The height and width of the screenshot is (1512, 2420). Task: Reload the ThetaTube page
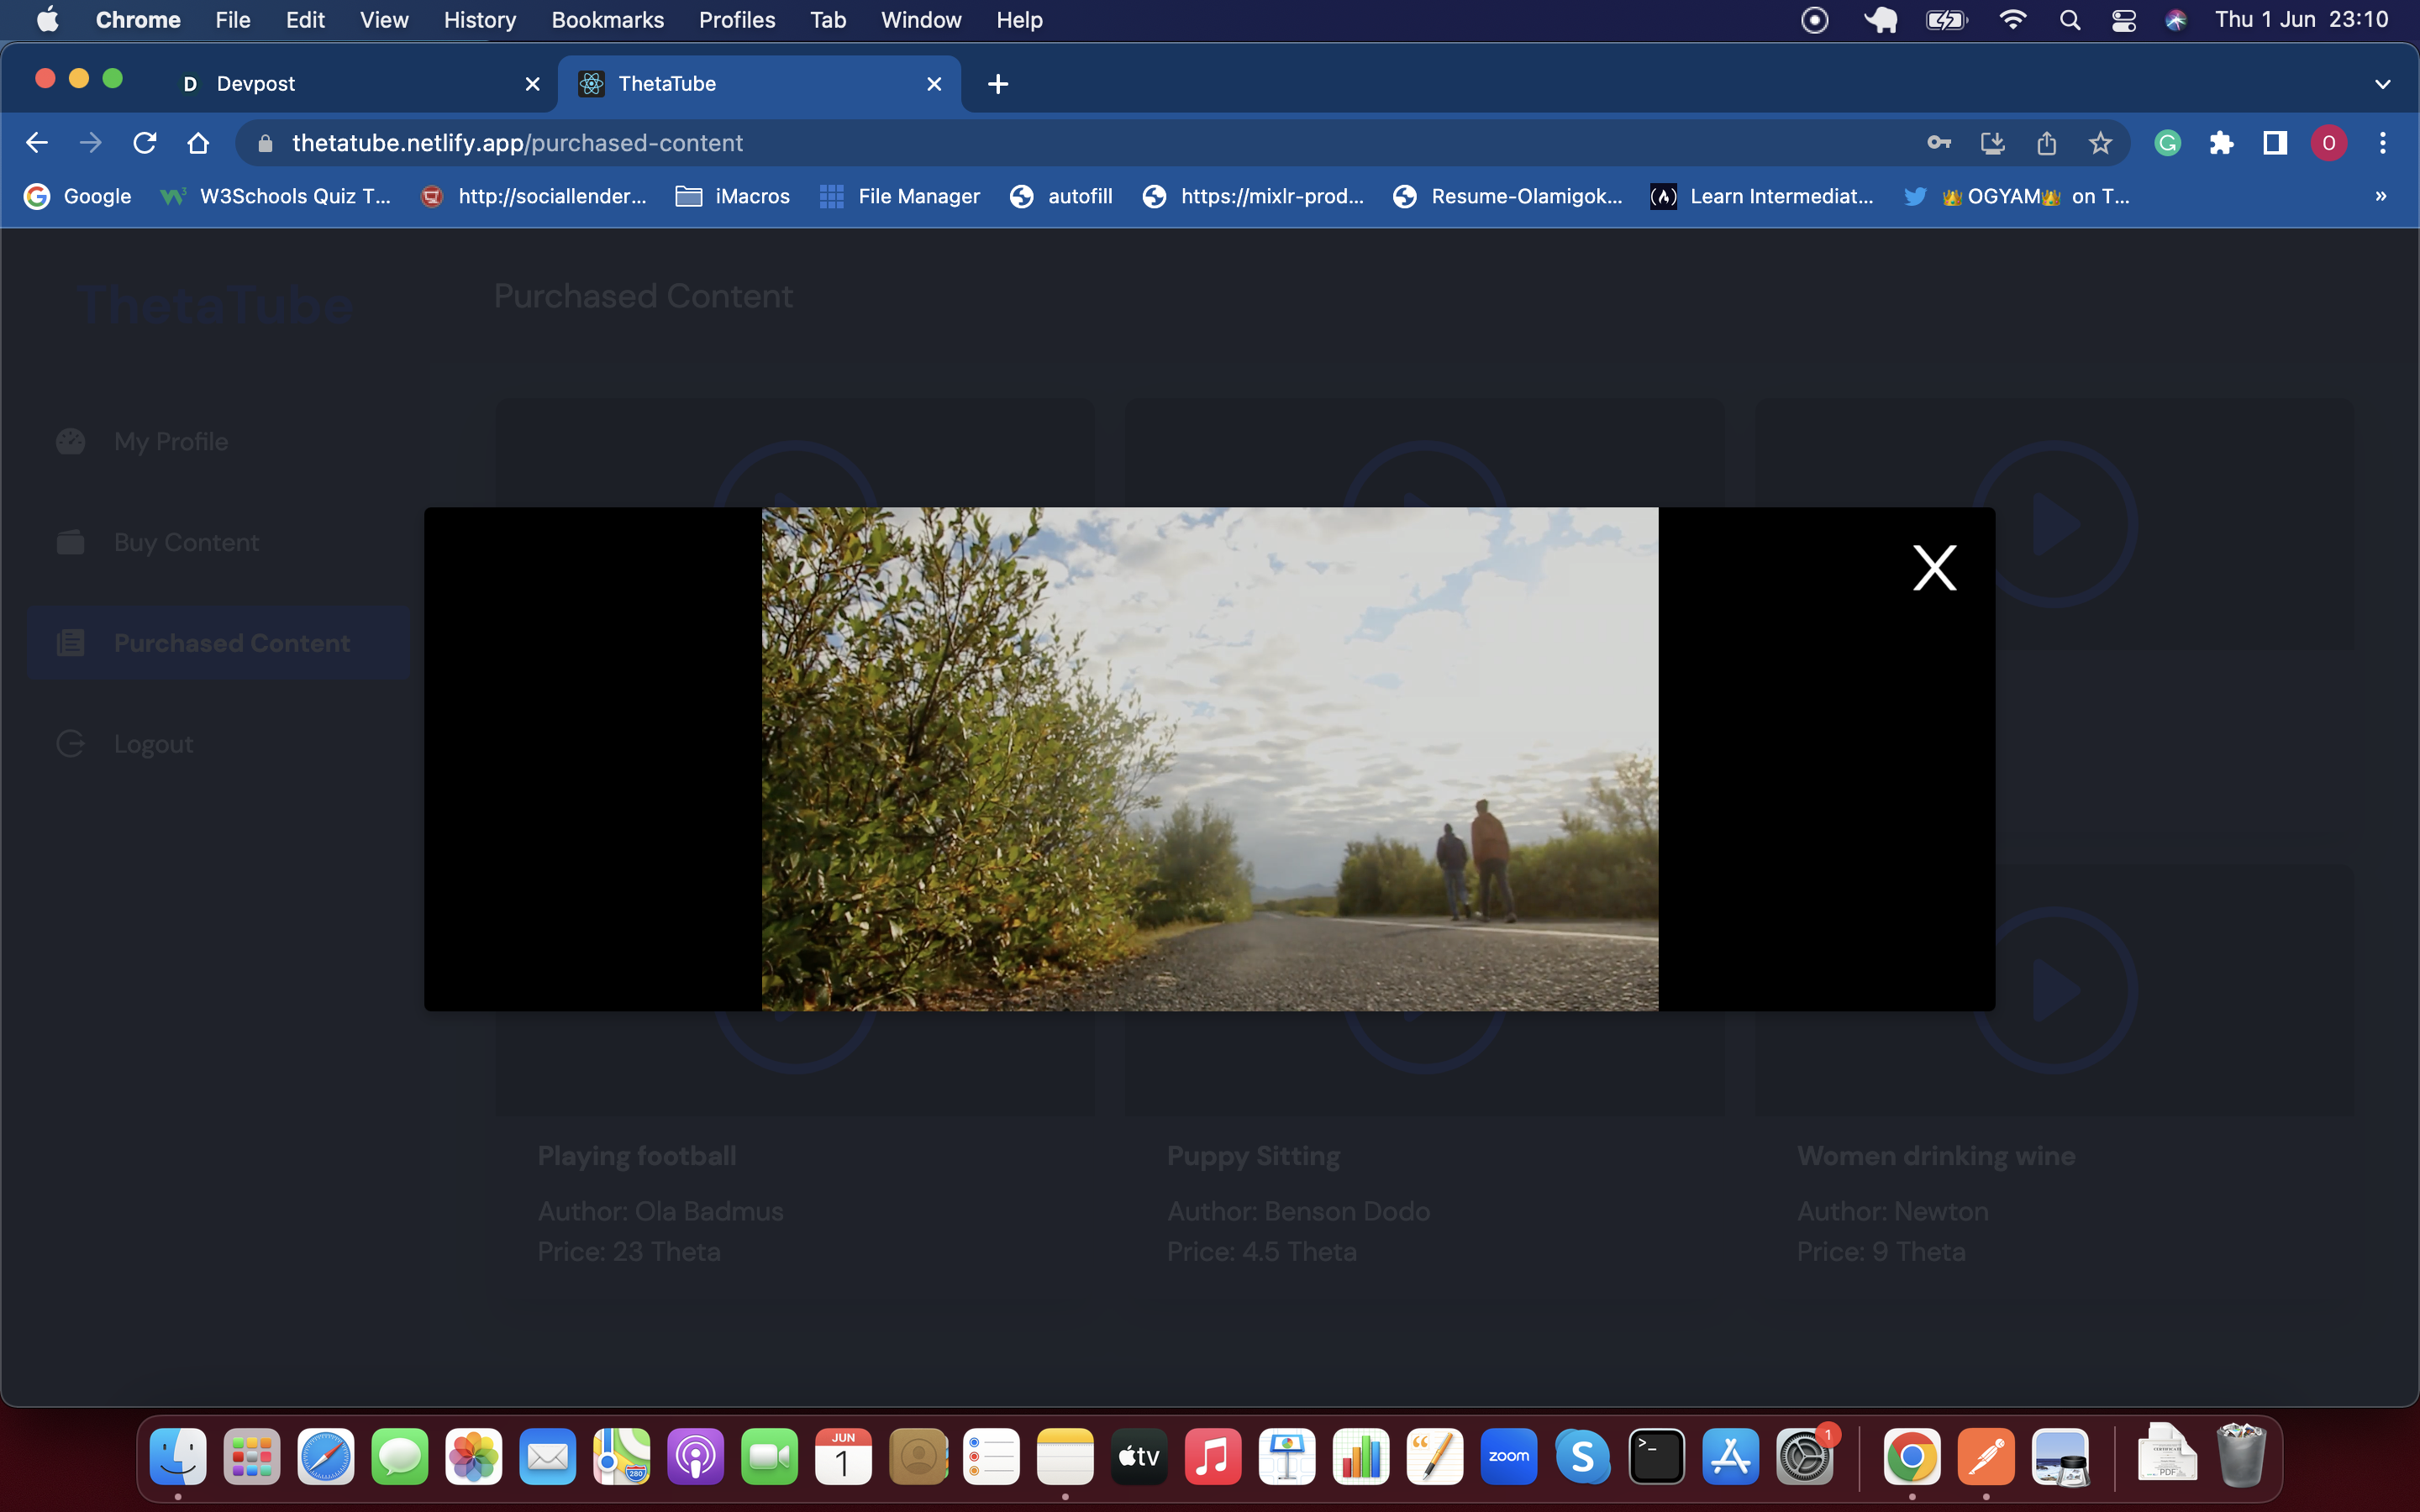click(x=145, y=143)
